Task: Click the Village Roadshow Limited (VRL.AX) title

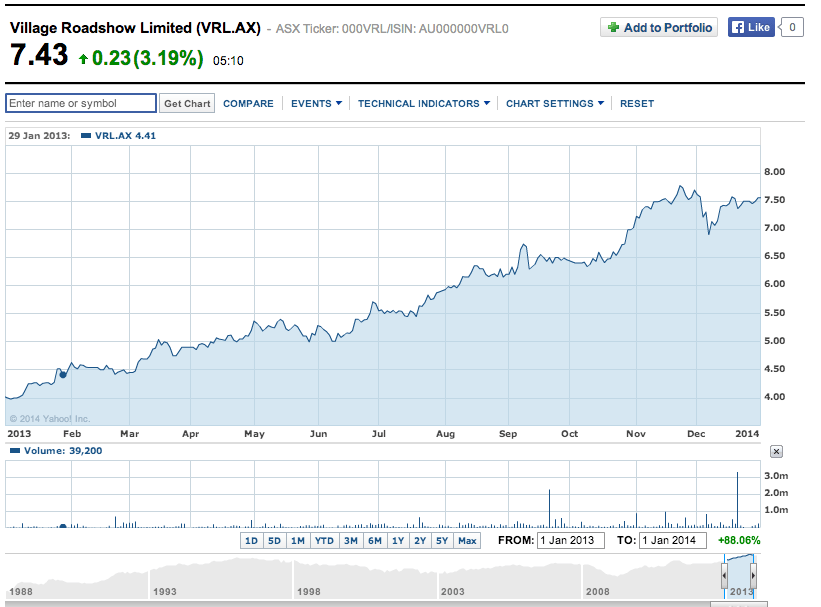Action: tap(135, 28)
